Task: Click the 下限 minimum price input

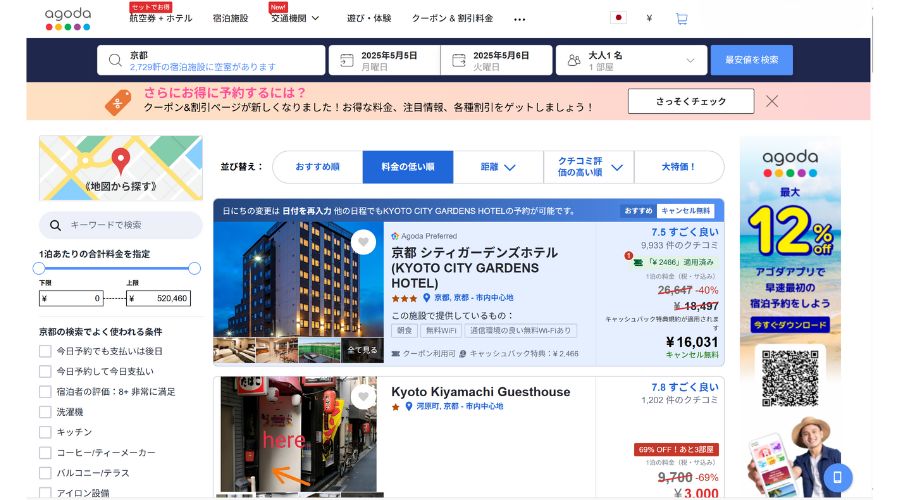Action: pos(71,299)
